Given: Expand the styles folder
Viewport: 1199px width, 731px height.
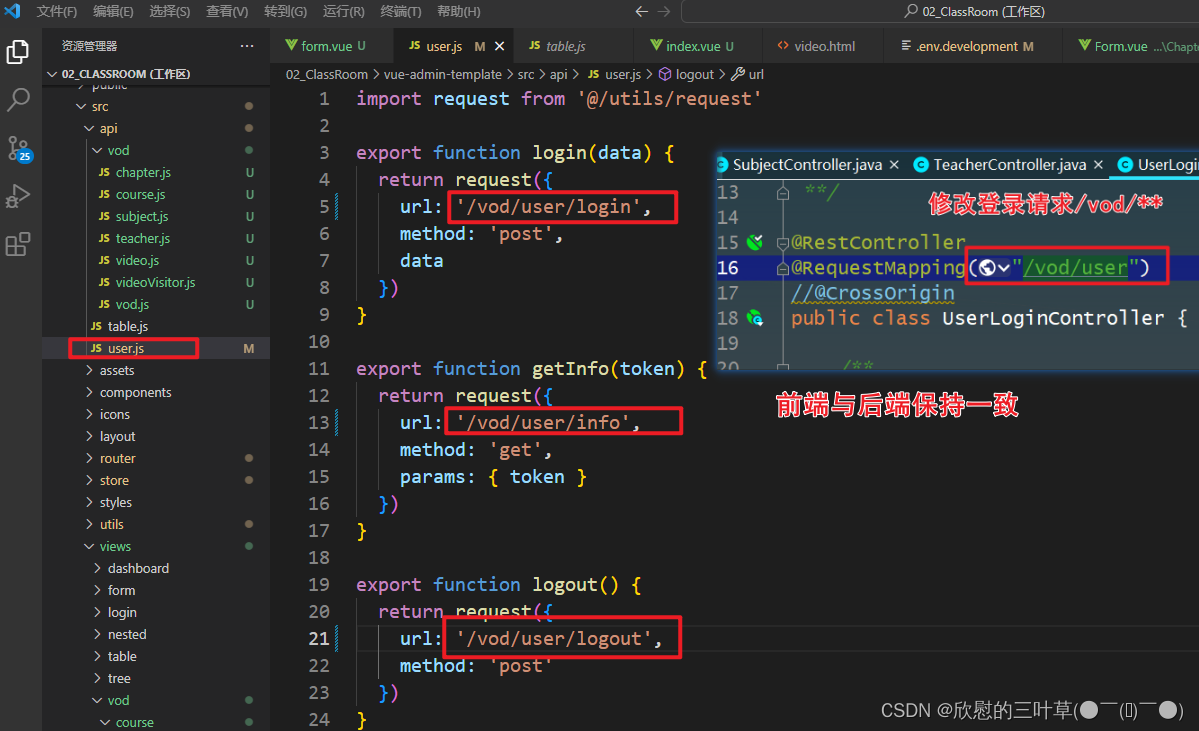Looking at the screenshot, I should [x=154, y=503].
